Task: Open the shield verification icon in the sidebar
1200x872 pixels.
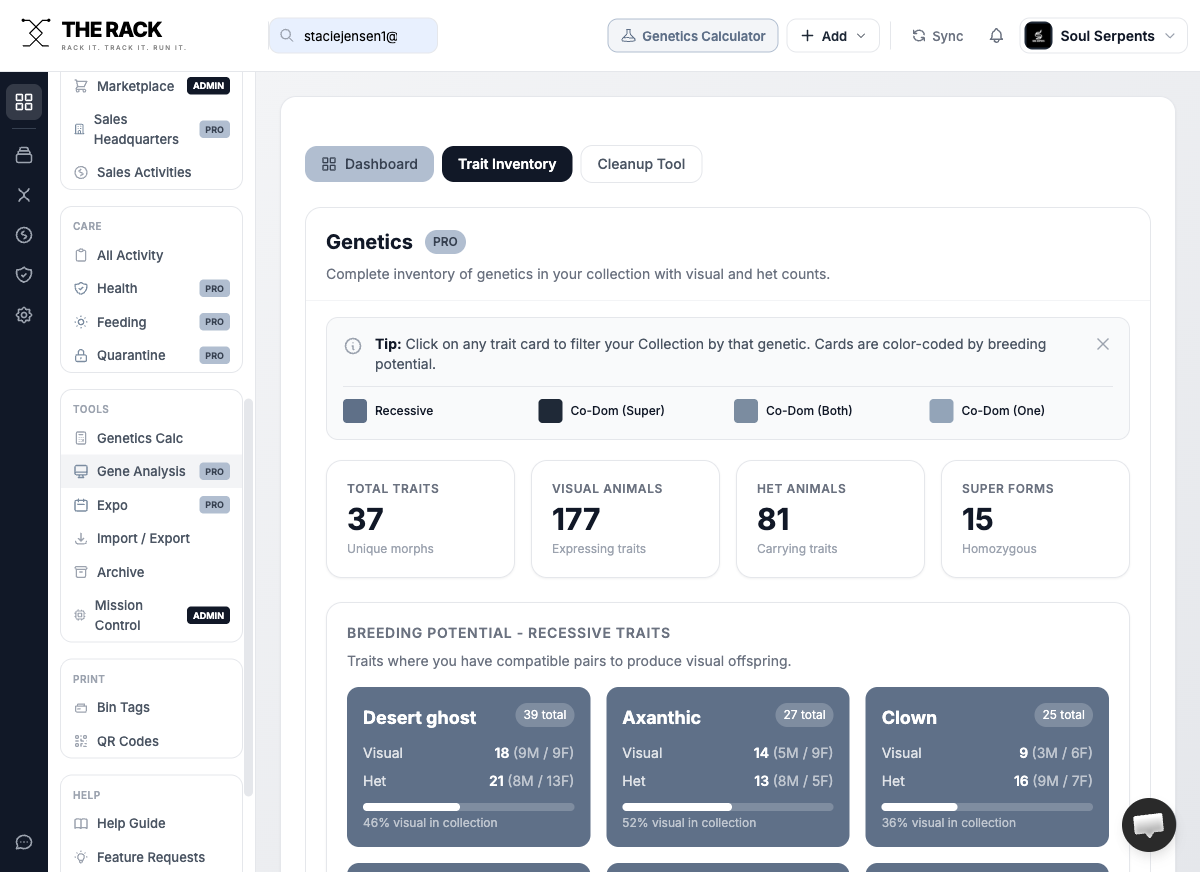Action: pyautogui.click(x=24, y=275)
